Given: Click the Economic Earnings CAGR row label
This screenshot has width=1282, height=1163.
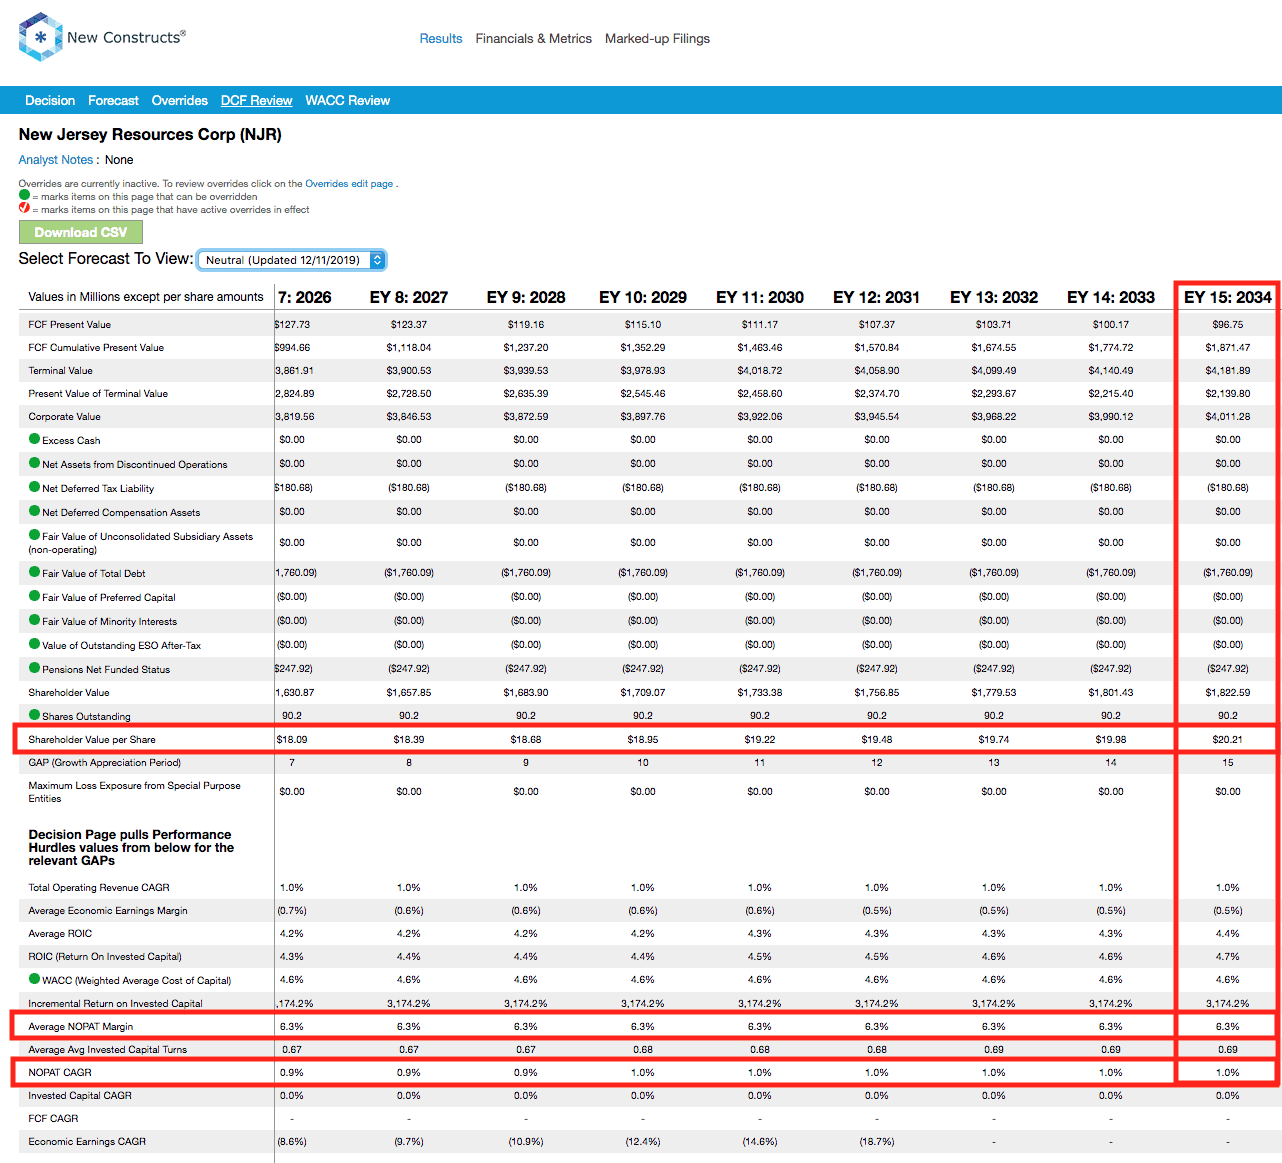Looking at the screenshot, I should [x=87, y=1142].
